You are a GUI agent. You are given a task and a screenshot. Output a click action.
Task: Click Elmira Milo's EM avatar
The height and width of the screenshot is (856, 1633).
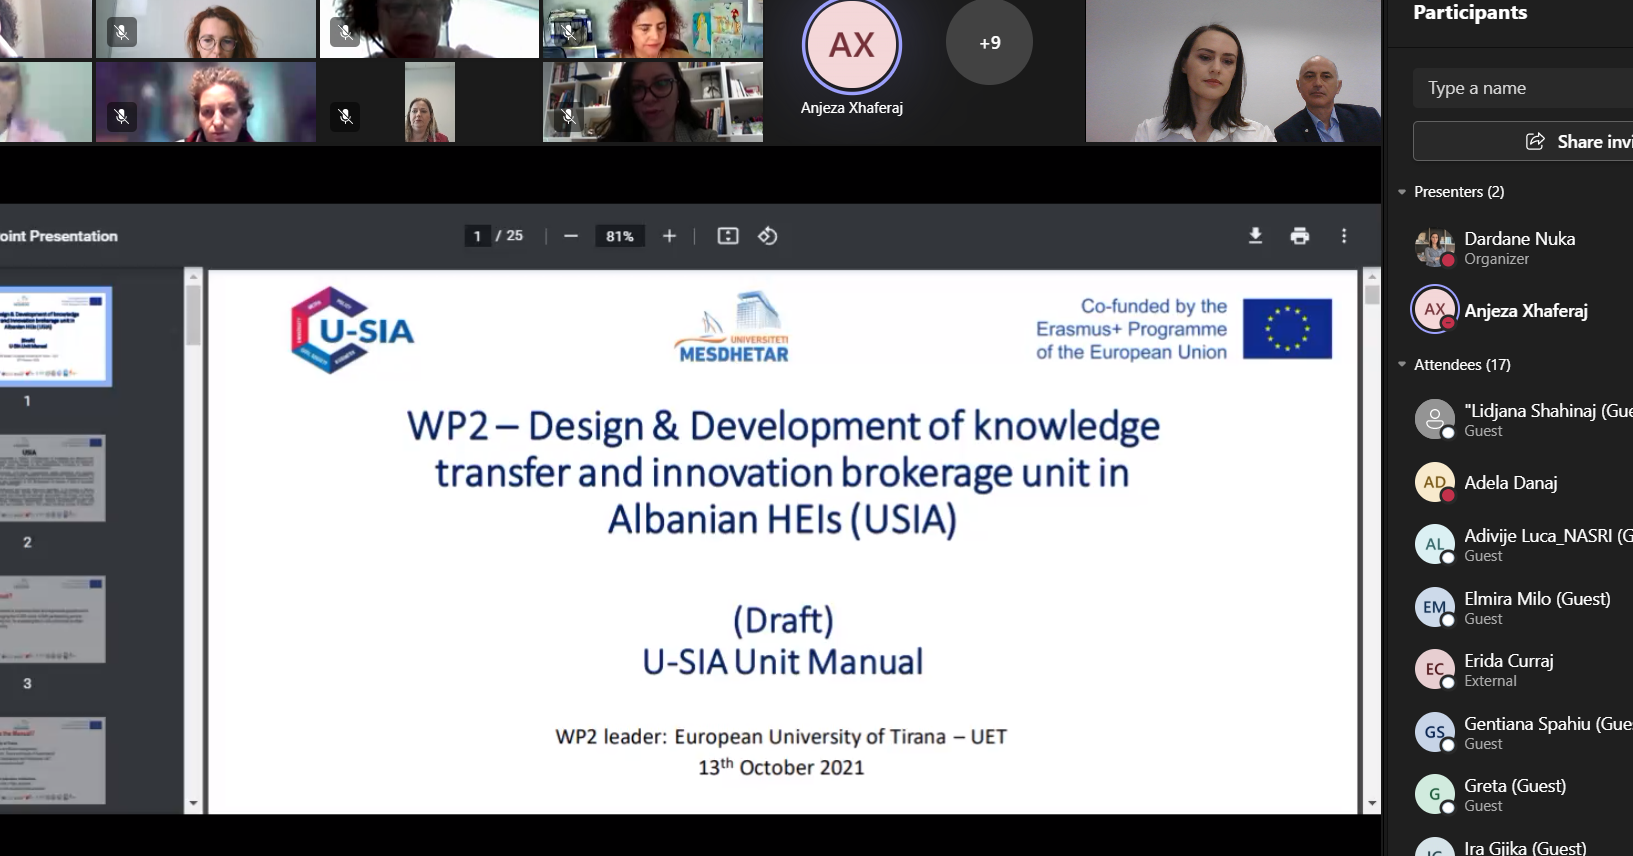tap(1434, 607)
